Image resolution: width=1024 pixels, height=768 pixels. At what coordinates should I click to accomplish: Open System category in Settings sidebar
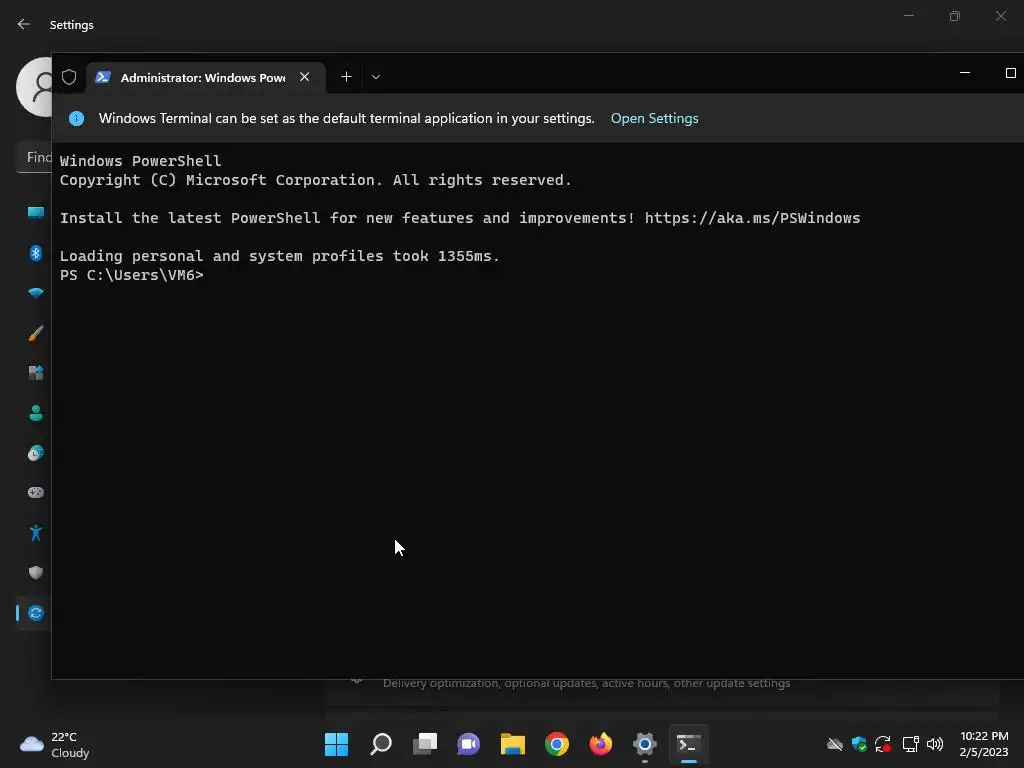tap(36, 213)
